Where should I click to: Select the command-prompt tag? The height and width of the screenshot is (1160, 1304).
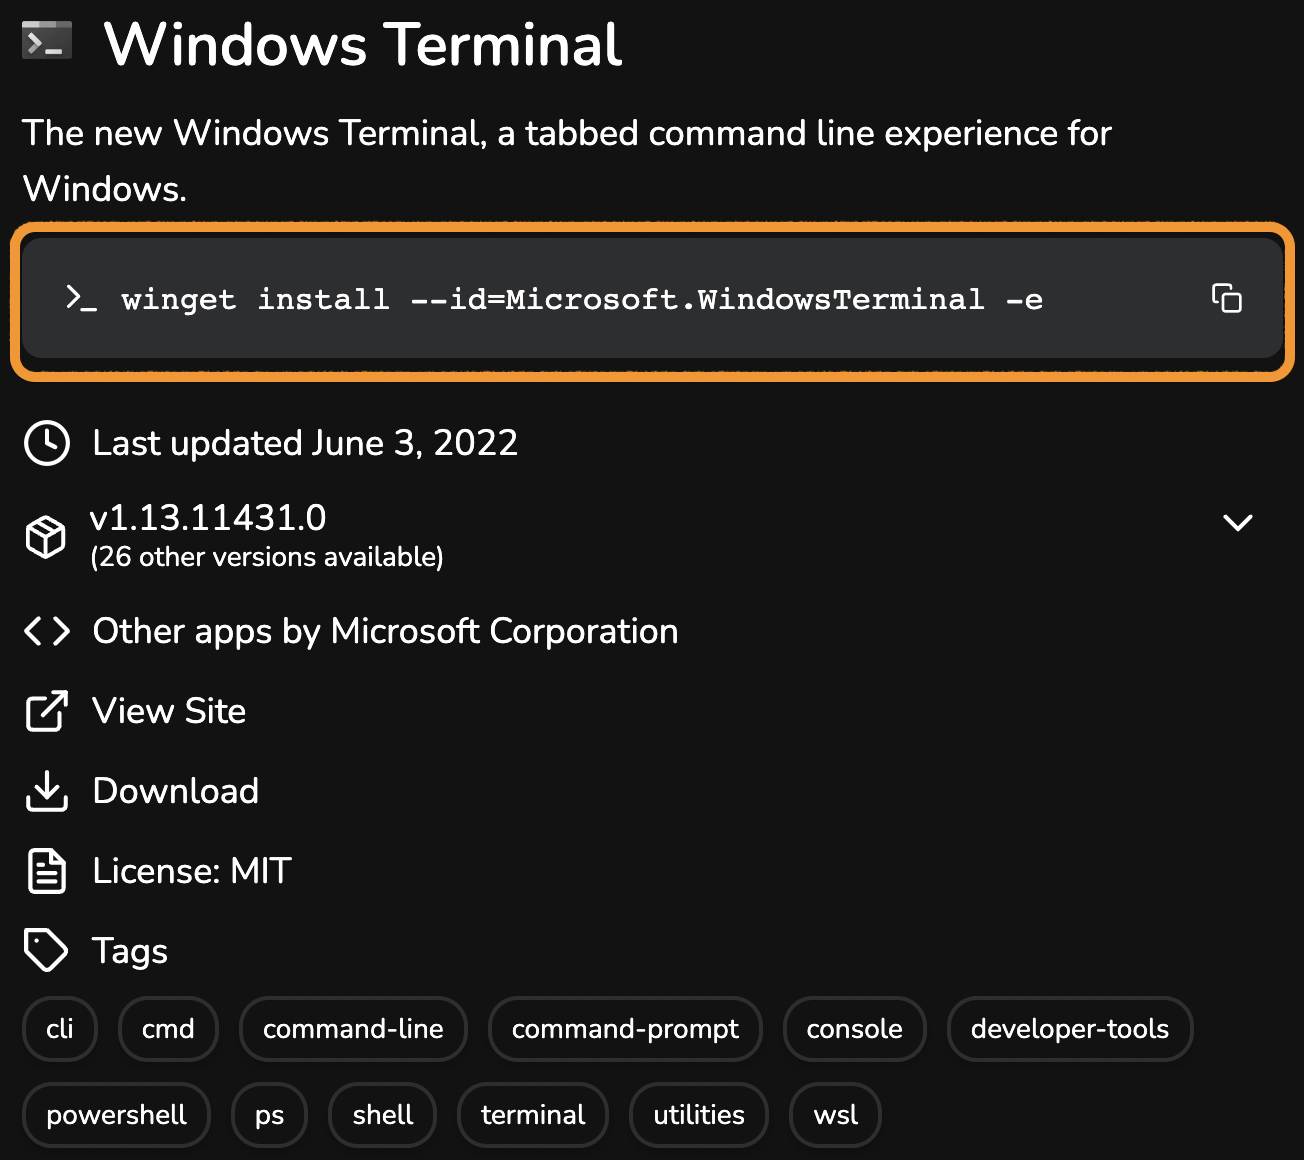625,1029
